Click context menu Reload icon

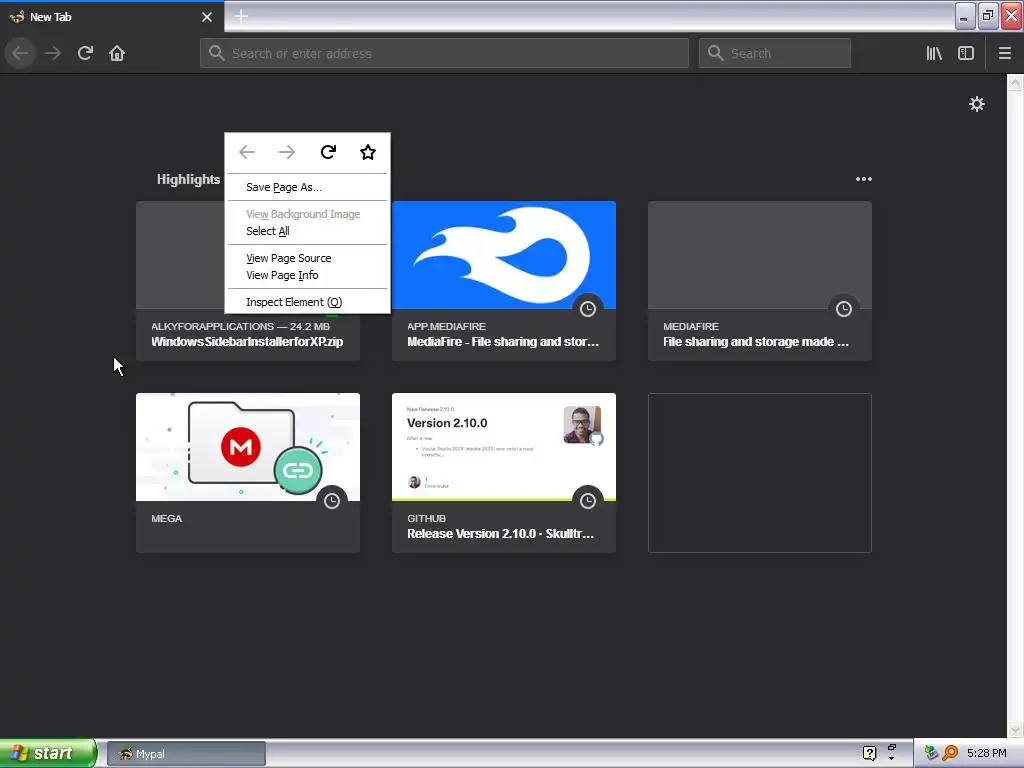pyautogui.click(x=328, y=152)
